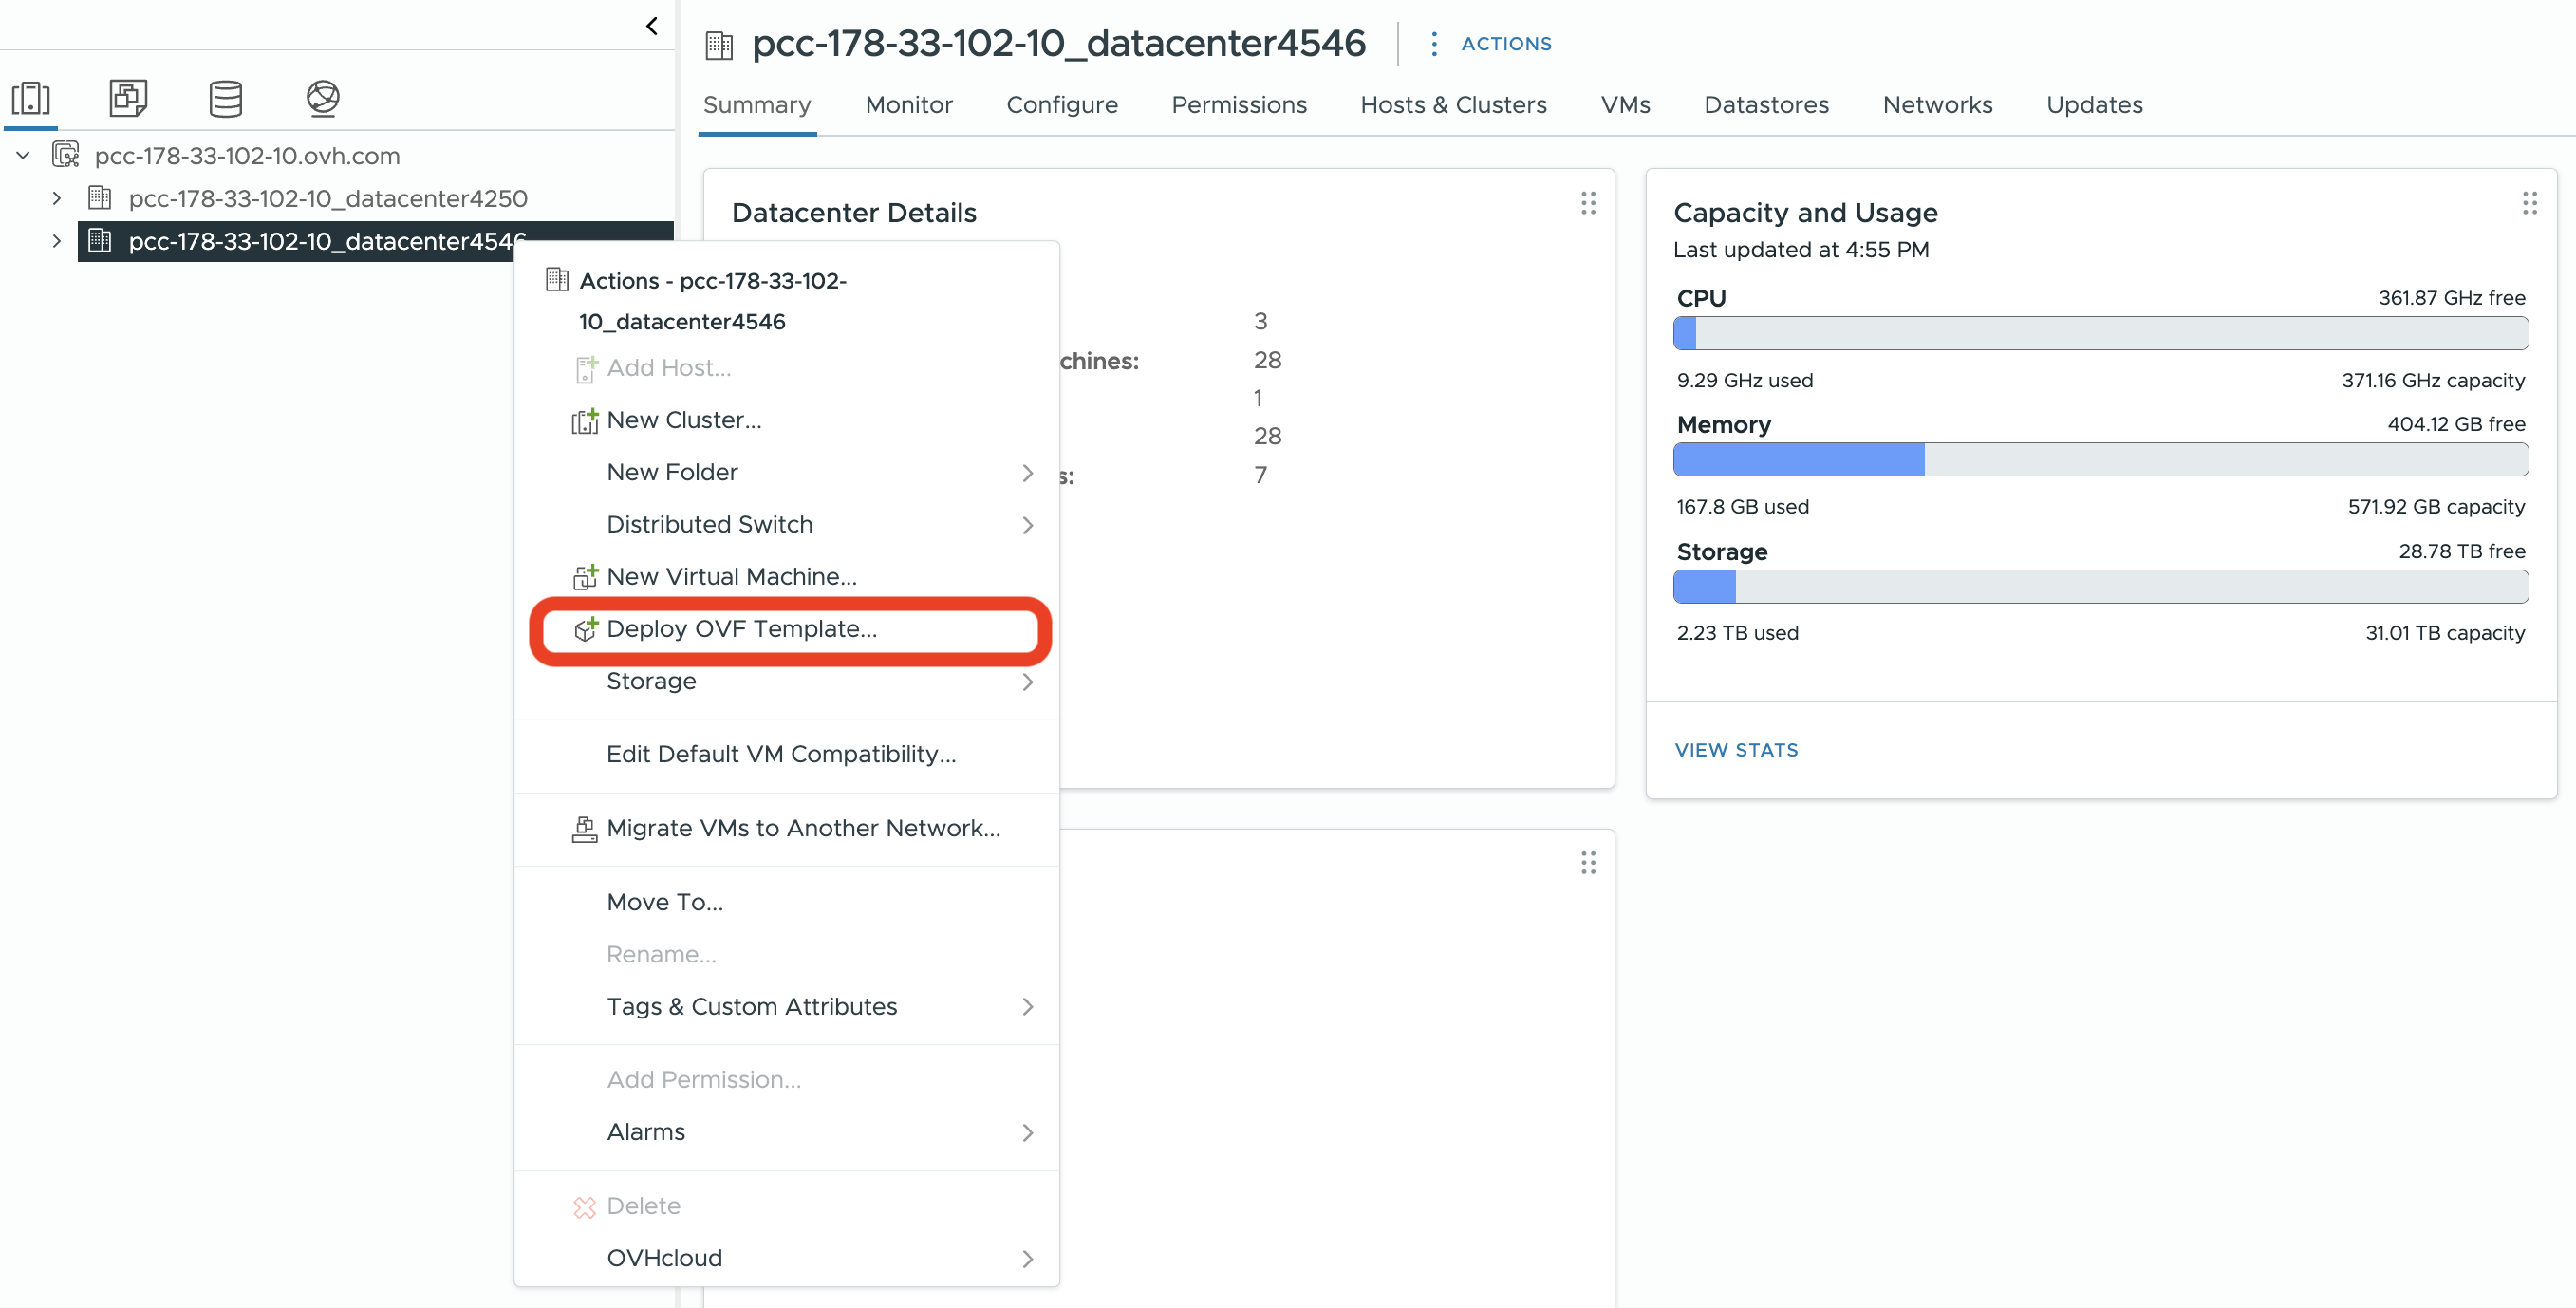Select pcc-178-33-102-10_datacenter4250 in the tree

coord(328,199)
